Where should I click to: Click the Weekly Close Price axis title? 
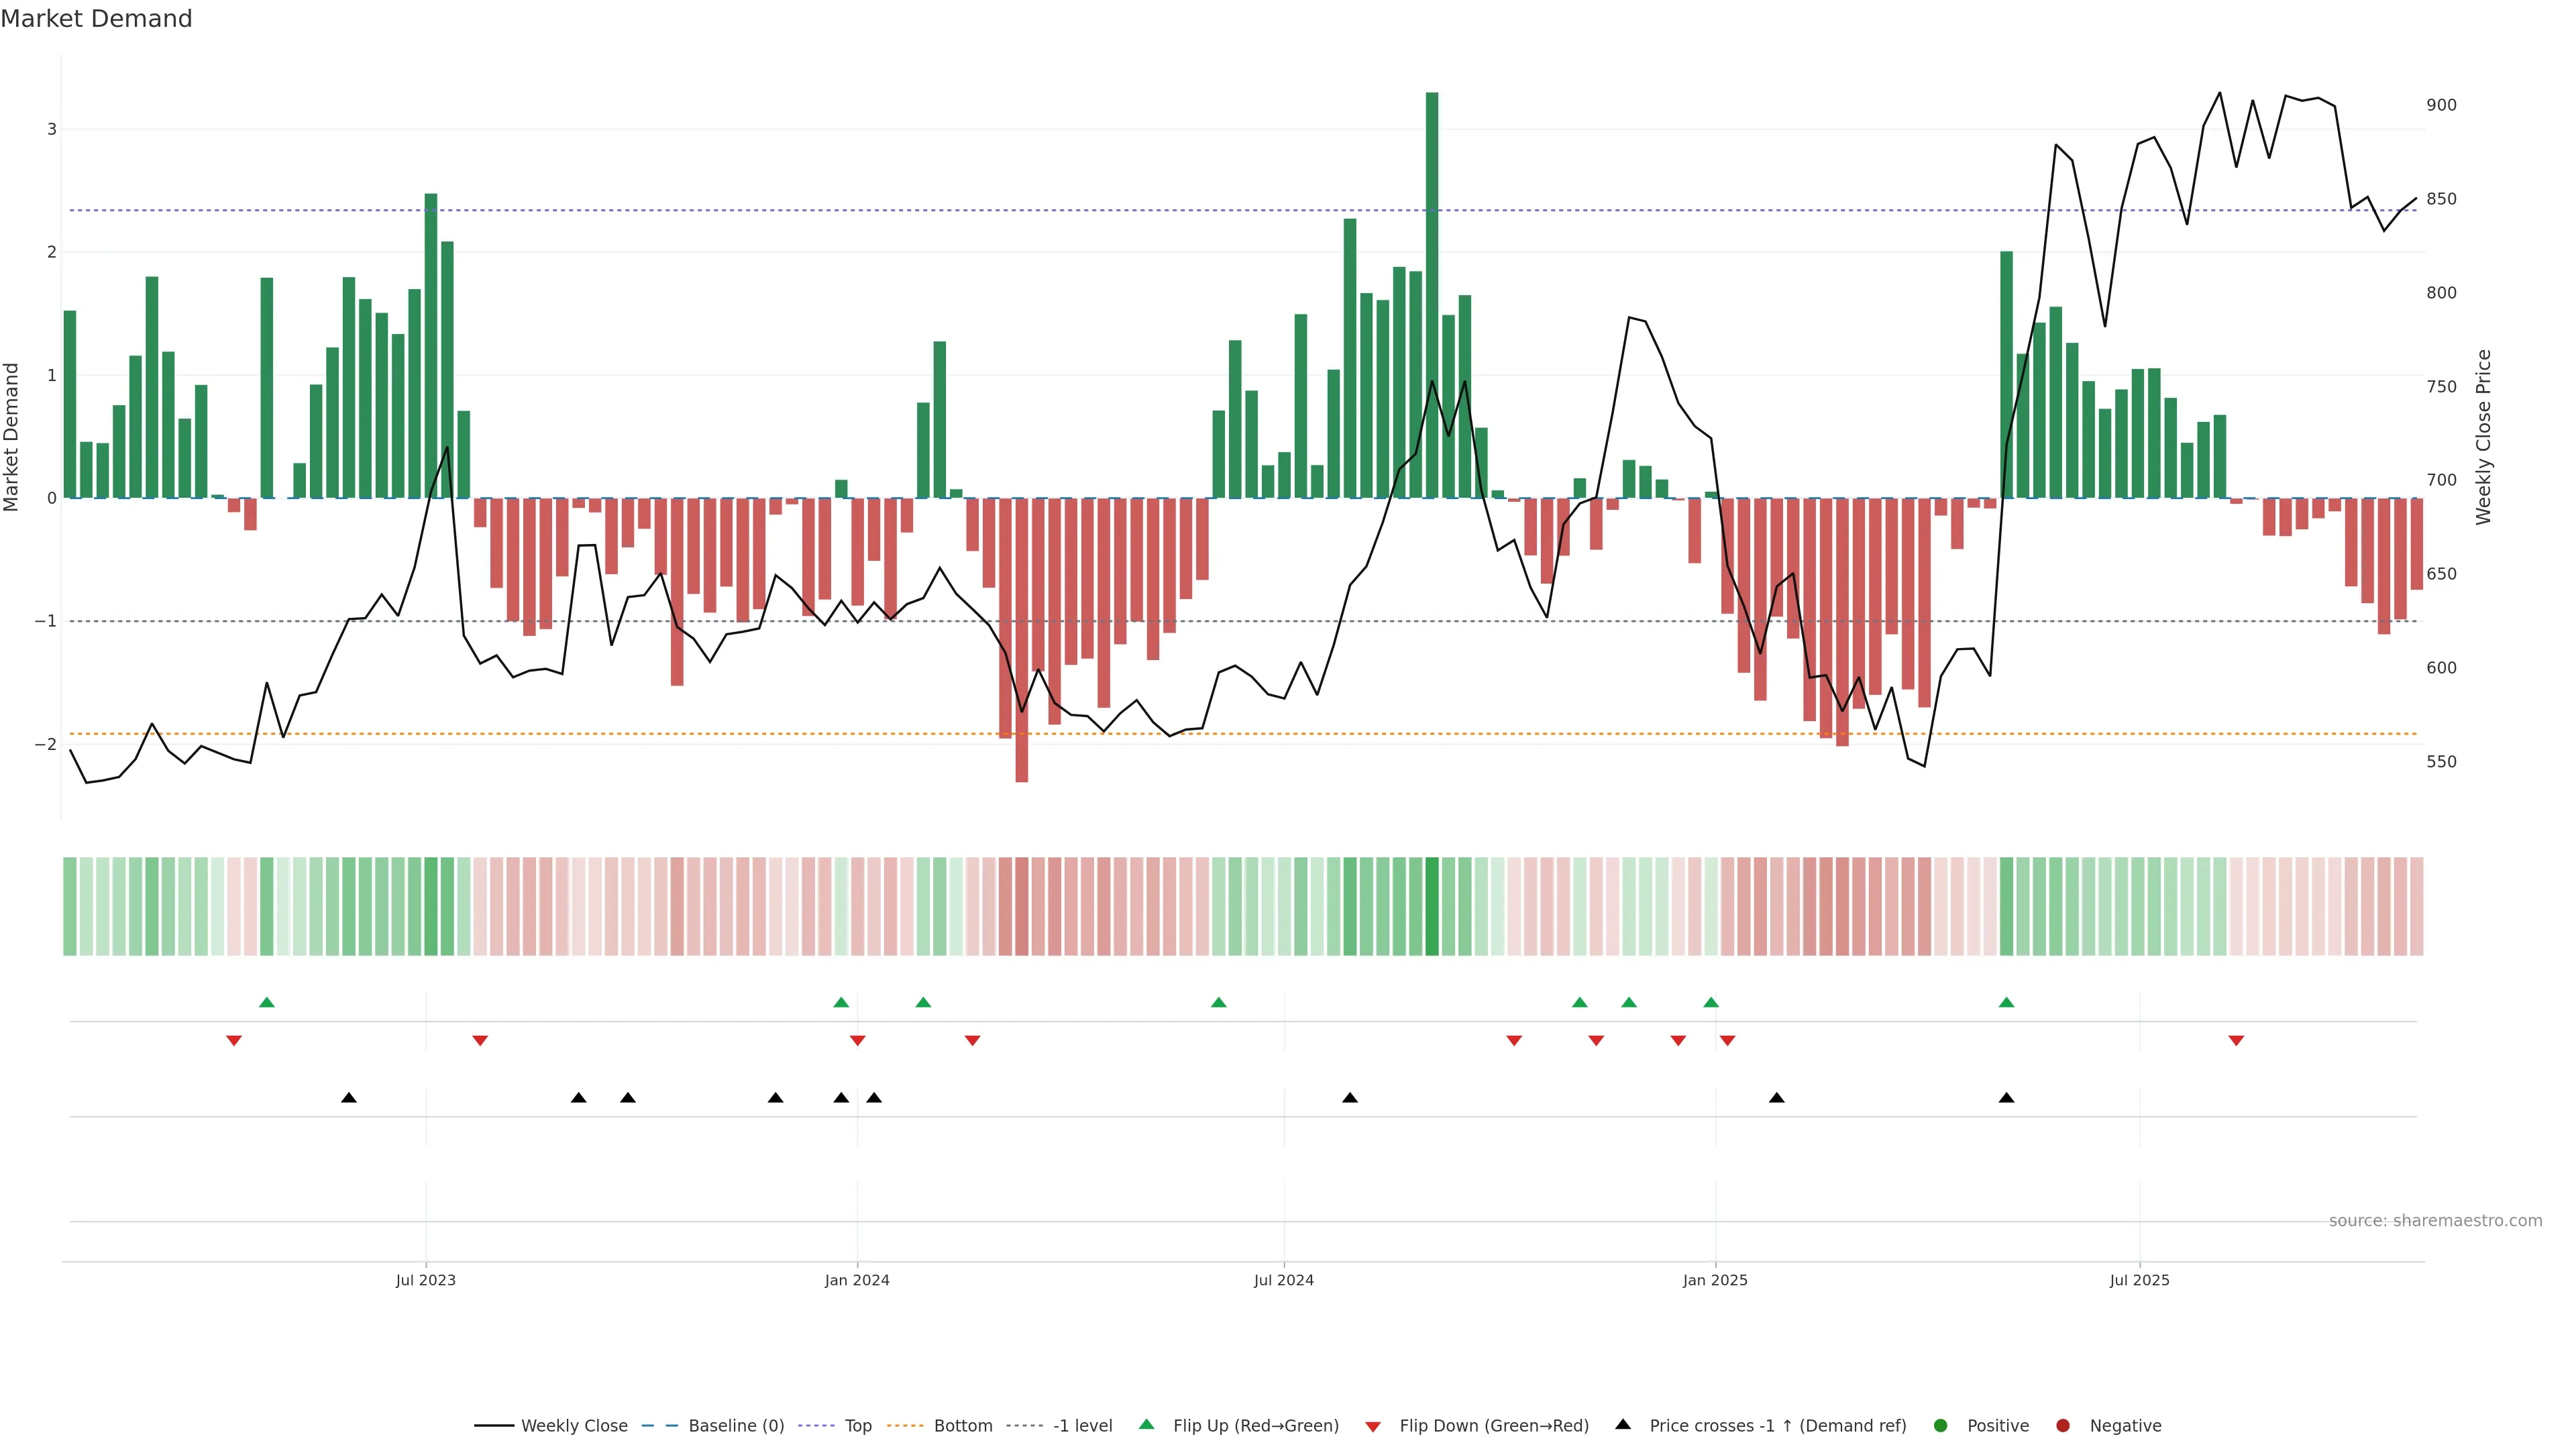coord(2483,437)
